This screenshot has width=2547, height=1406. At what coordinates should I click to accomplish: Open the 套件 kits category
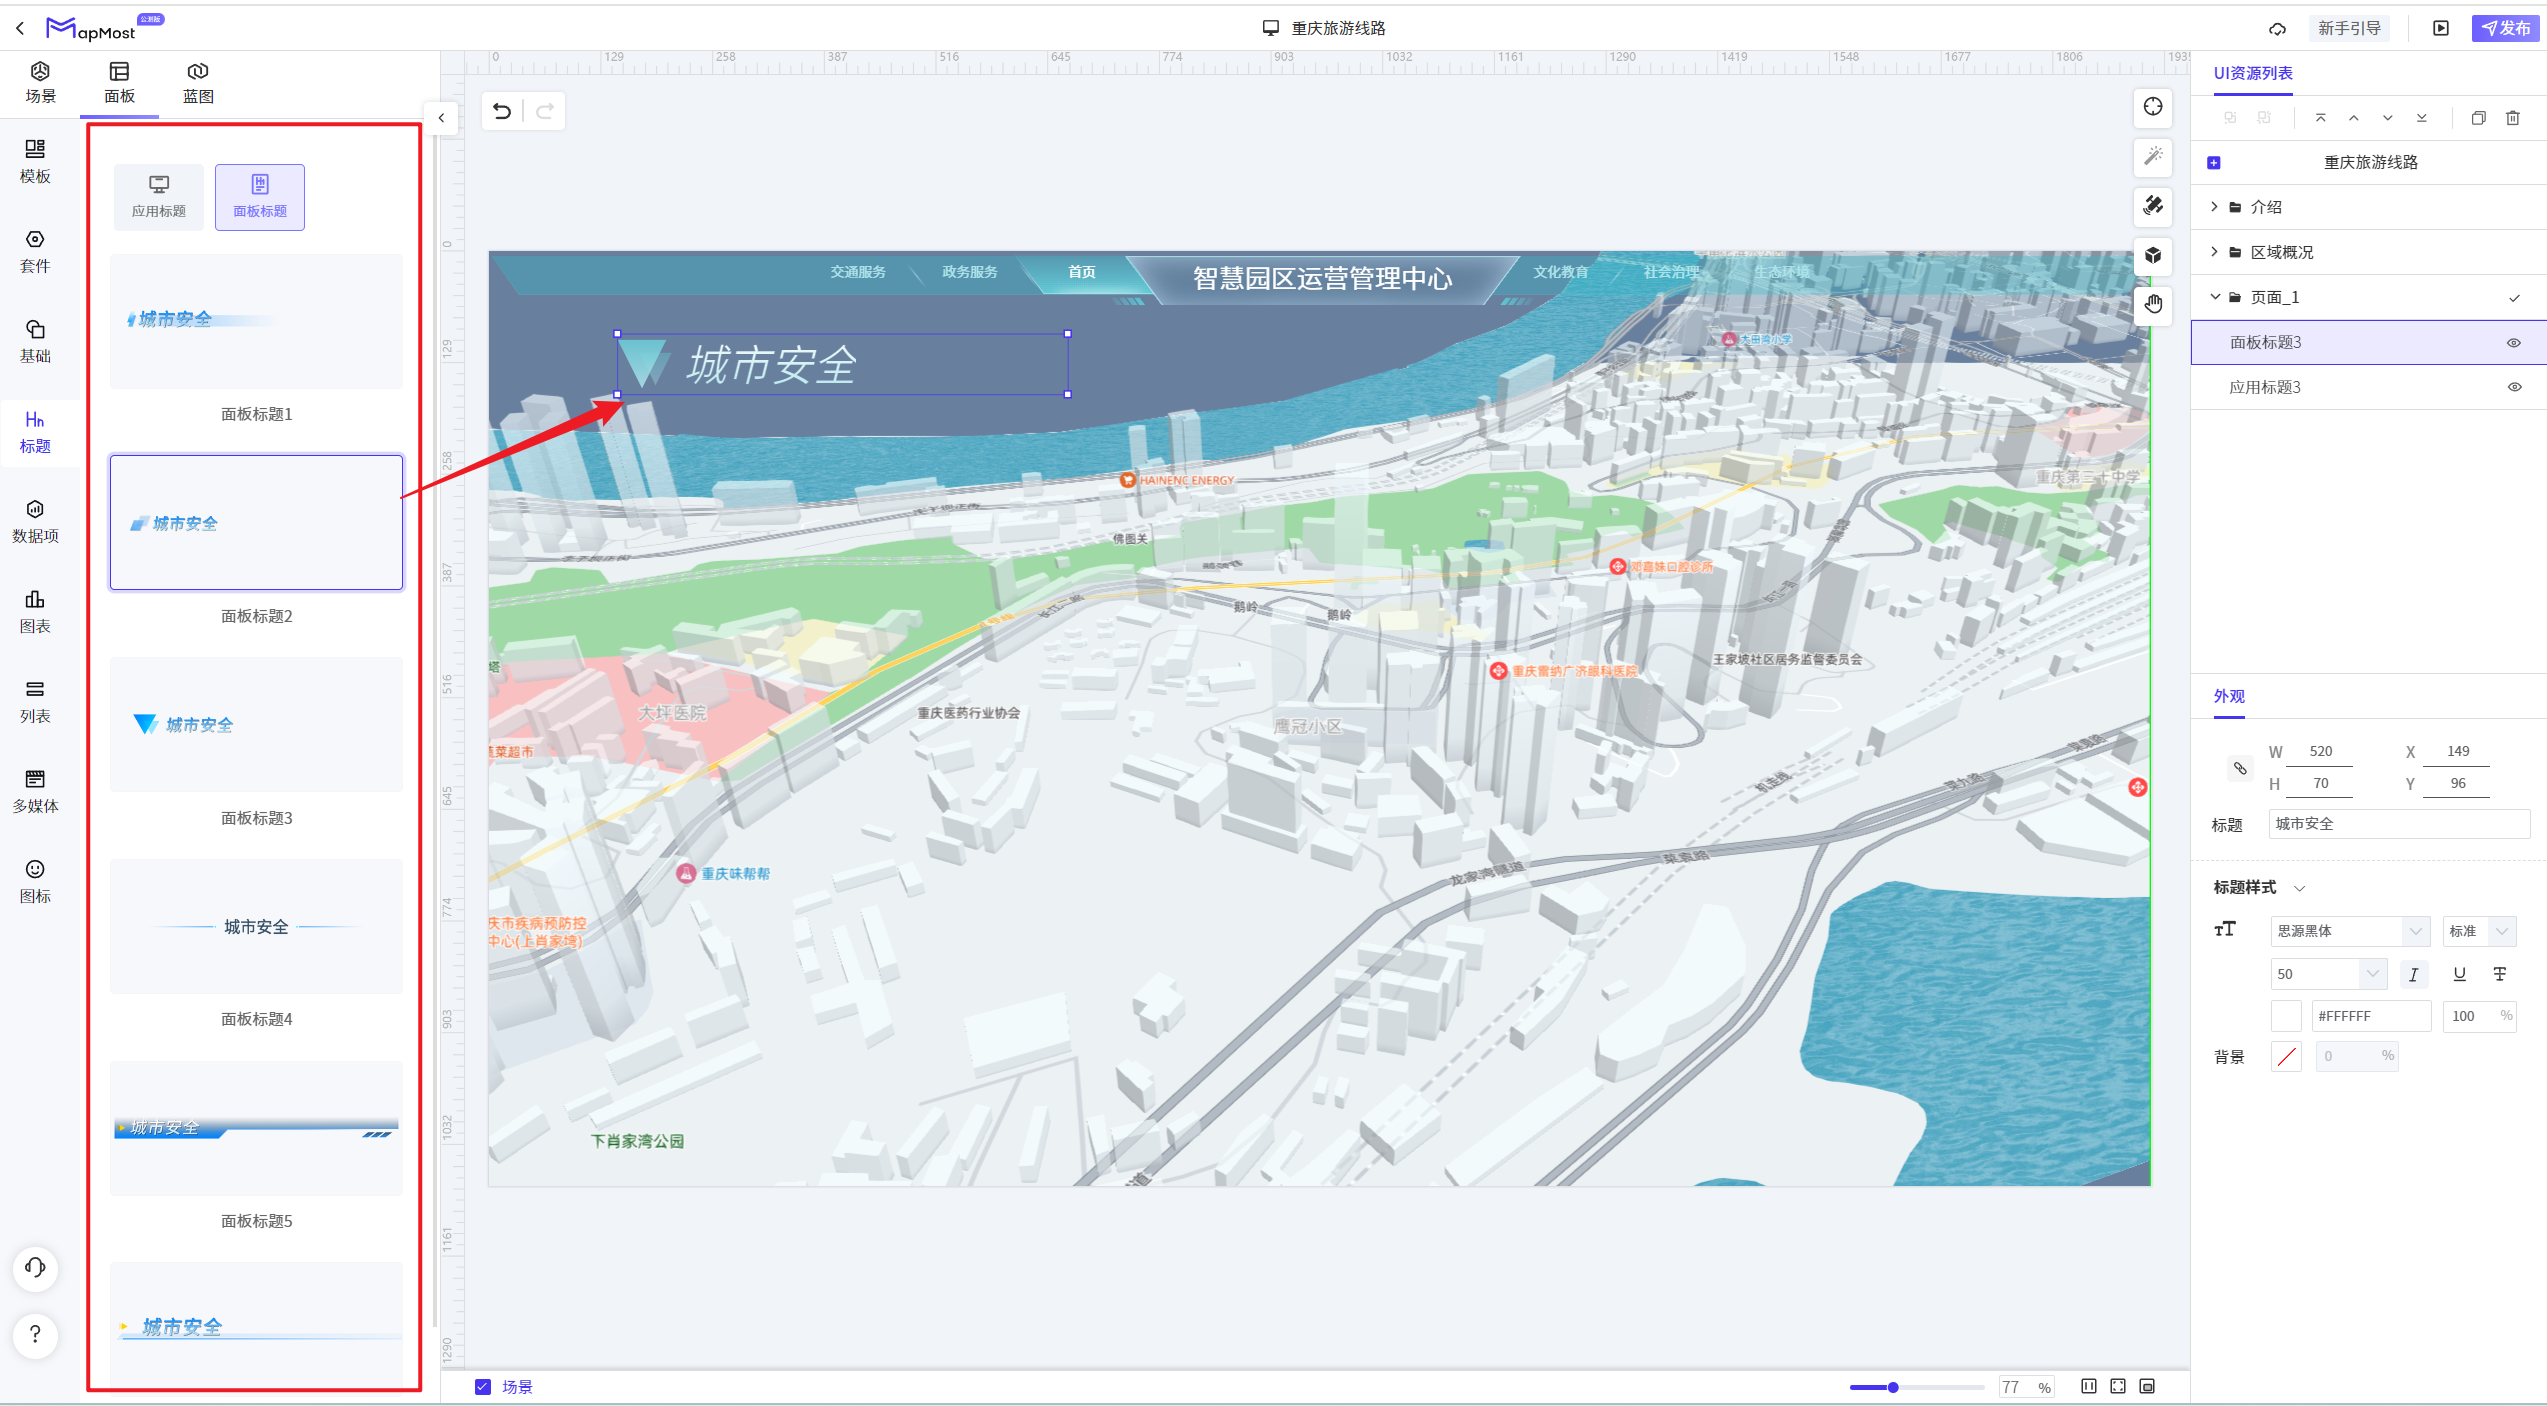[35, 252]
